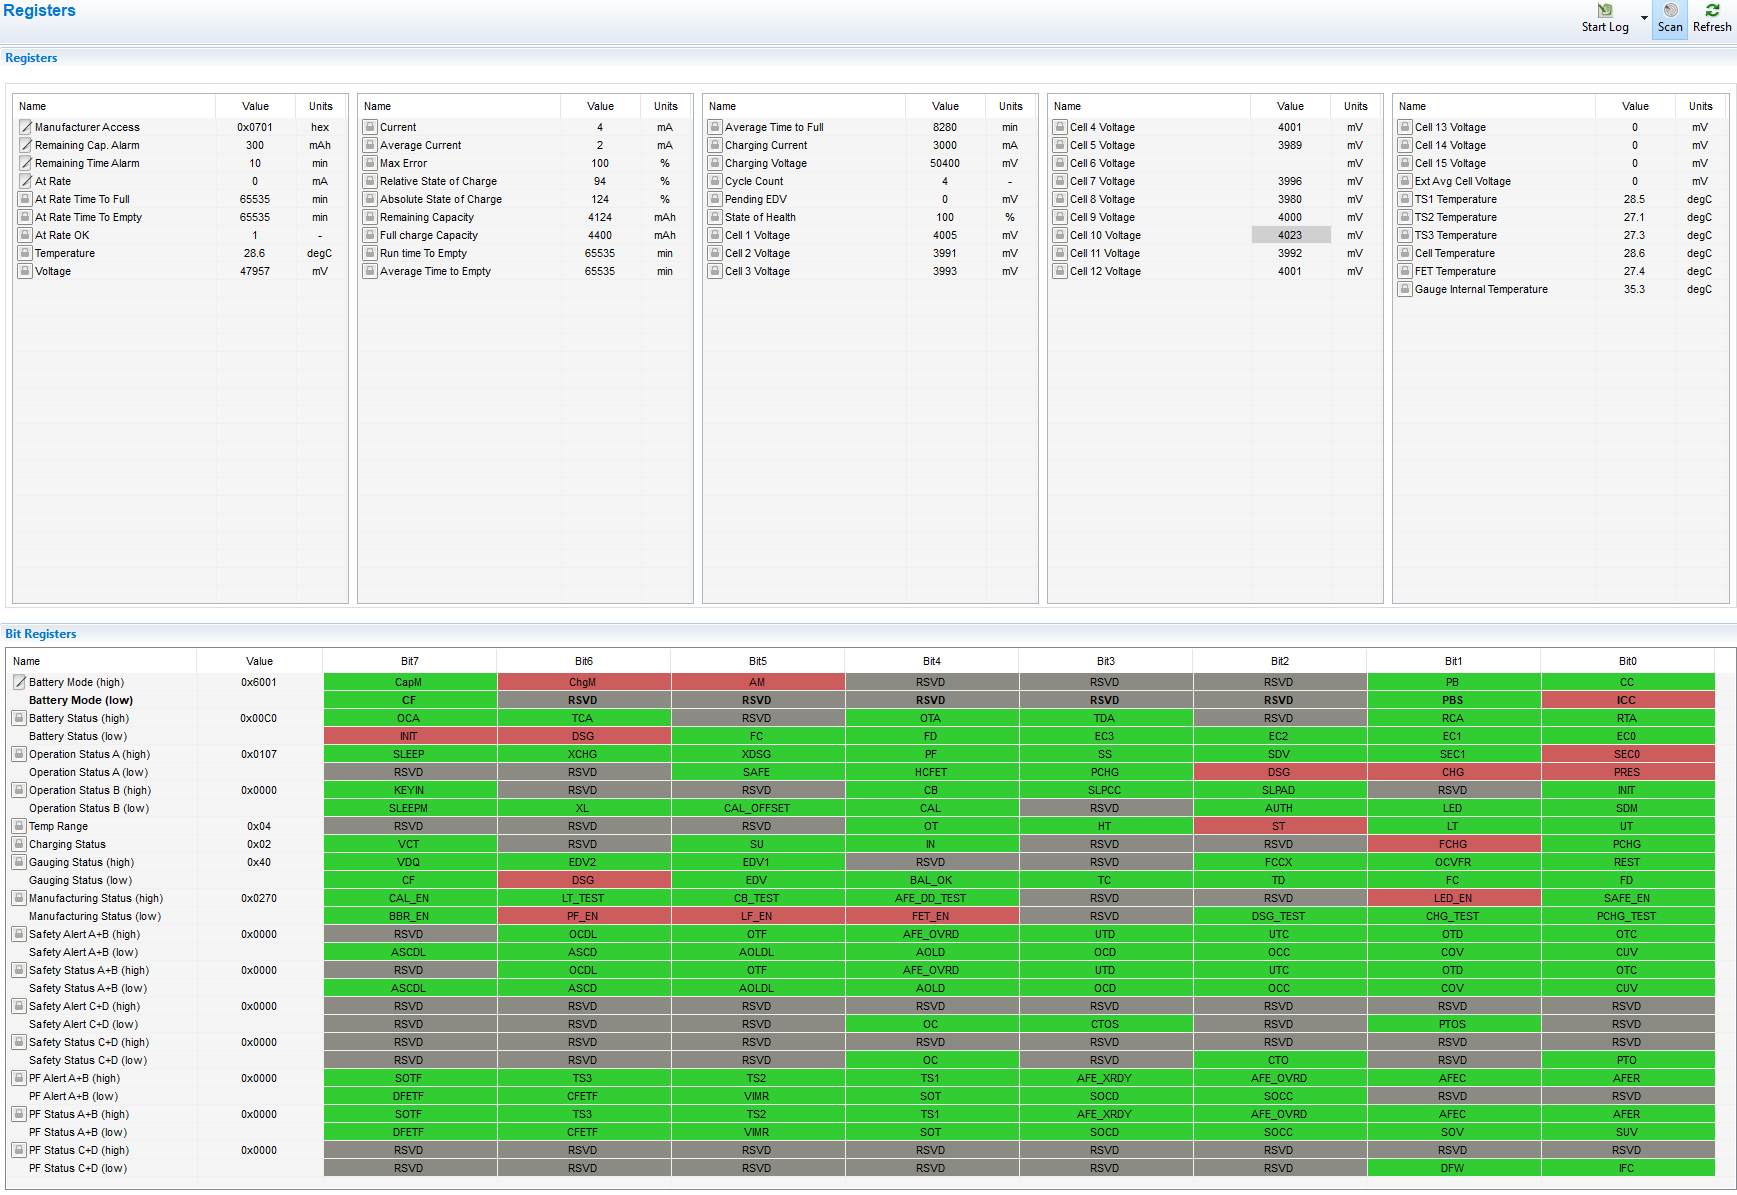Click the lock icon beside Gauge Internal Temperature

coord(1405,289)
